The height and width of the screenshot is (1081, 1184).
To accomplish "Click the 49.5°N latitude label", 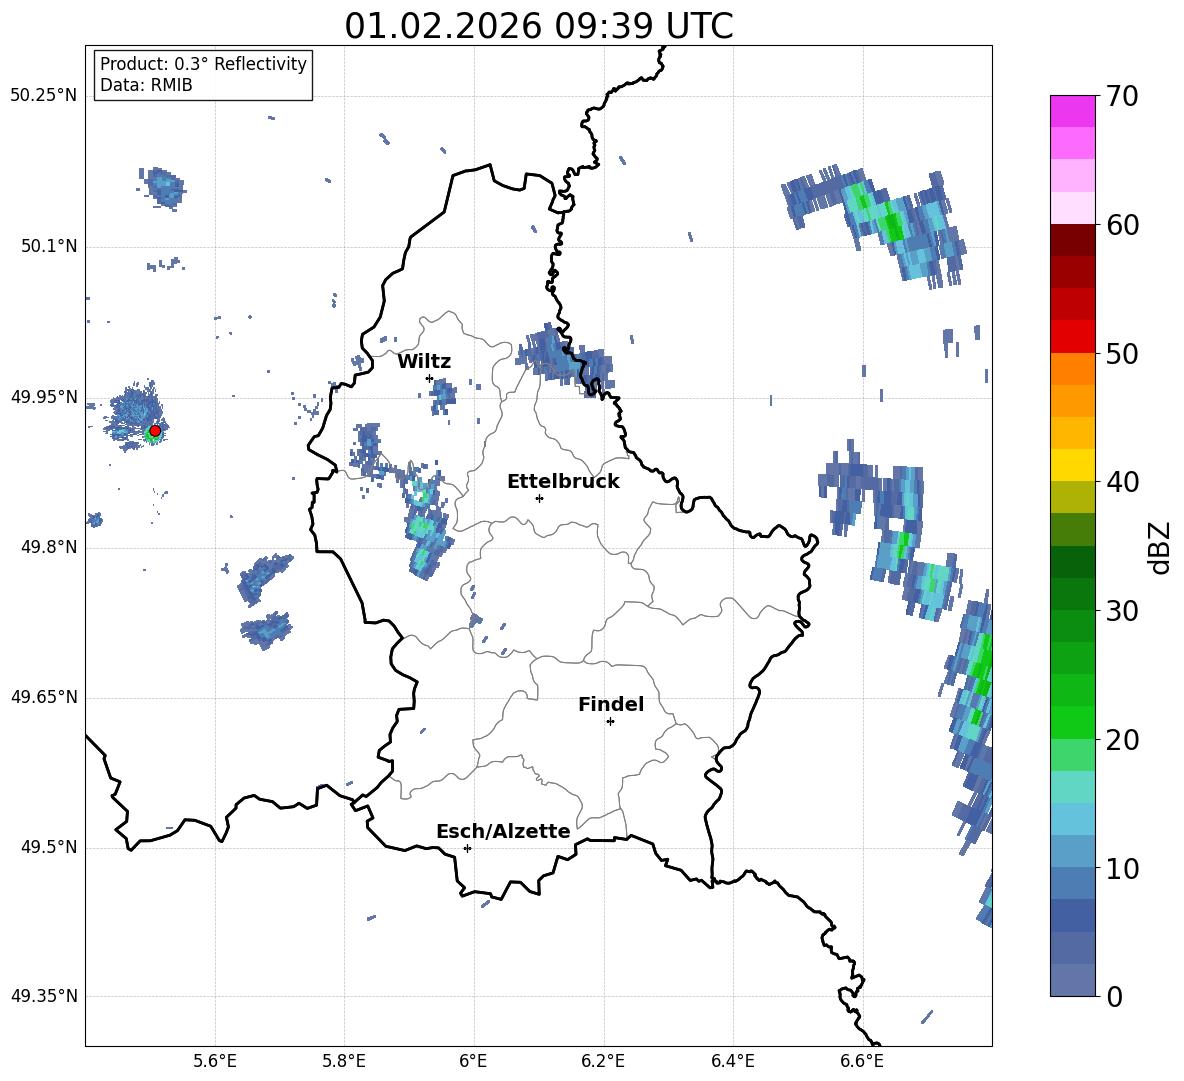I will (49, 848).
